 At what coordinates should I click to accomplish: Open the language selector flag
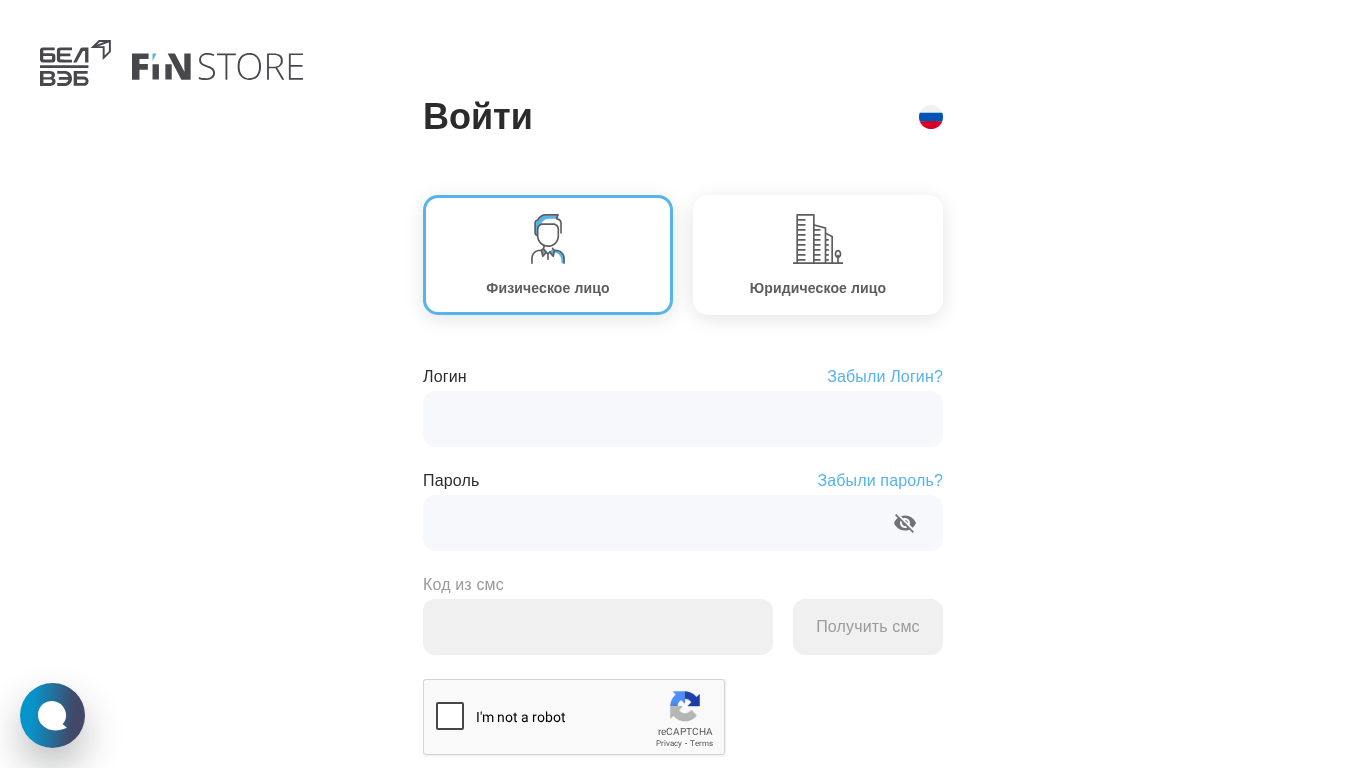click(x=931, y=117)
